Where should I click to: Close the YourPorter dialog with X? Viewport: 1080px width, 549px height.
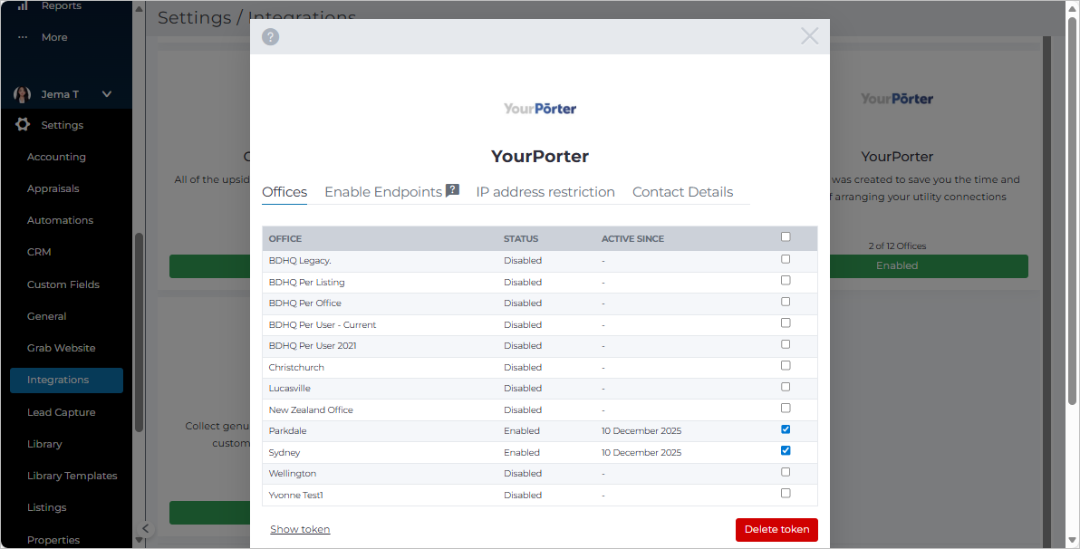point(809,36)
